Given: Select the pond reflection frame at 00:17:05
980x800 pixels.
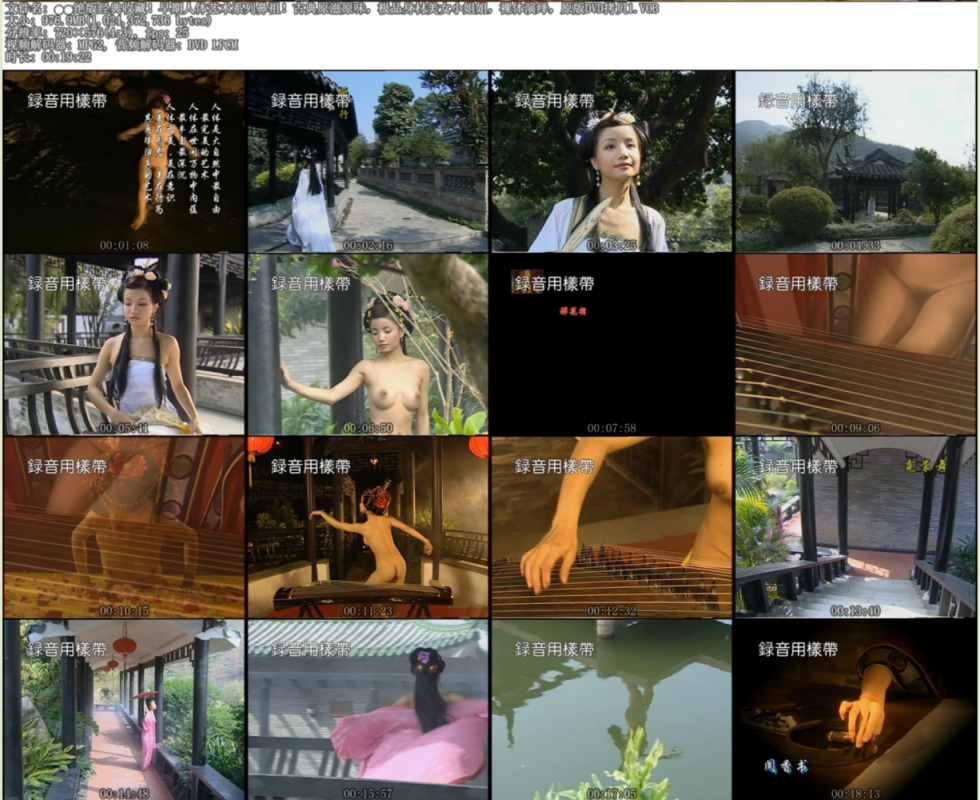Looking at the screenshot, I should coord(612,710).
